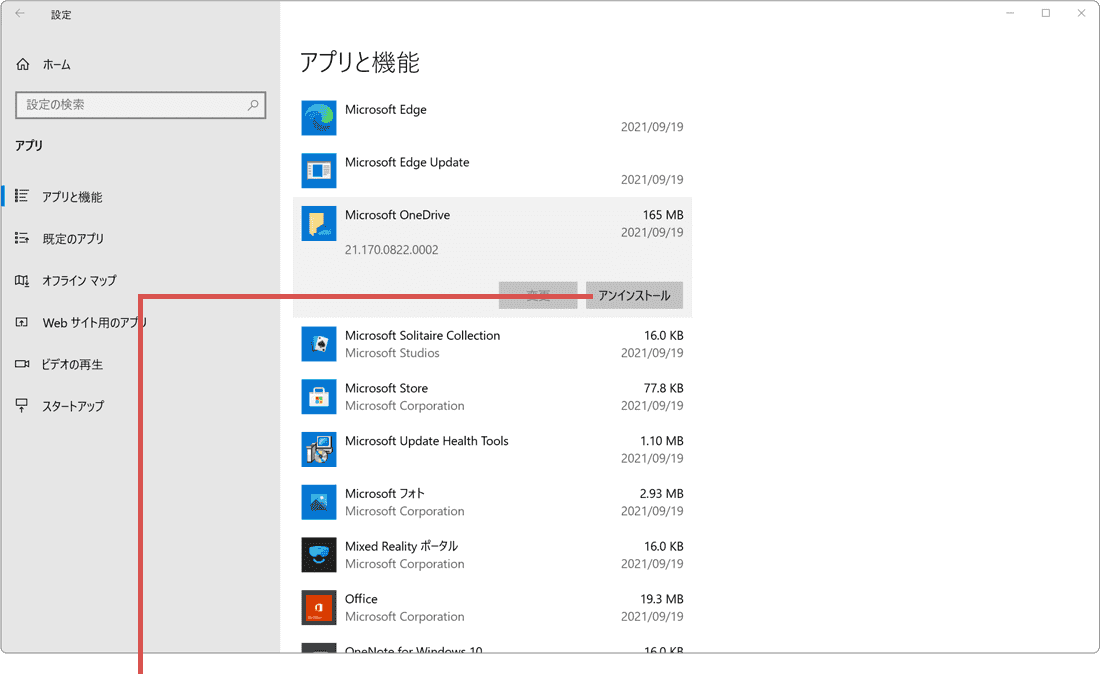The image size is (1100, 674).
Task: Click the 既定のアプリ sidebar icon
Action: coord(22,238)
